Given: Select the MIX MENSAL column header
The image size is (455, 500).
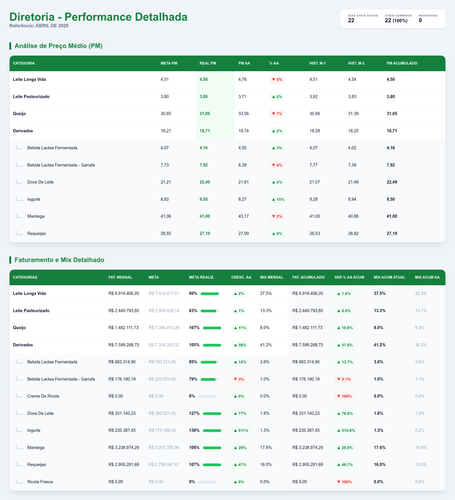Looking at the screenshot, I should [271, 277].
